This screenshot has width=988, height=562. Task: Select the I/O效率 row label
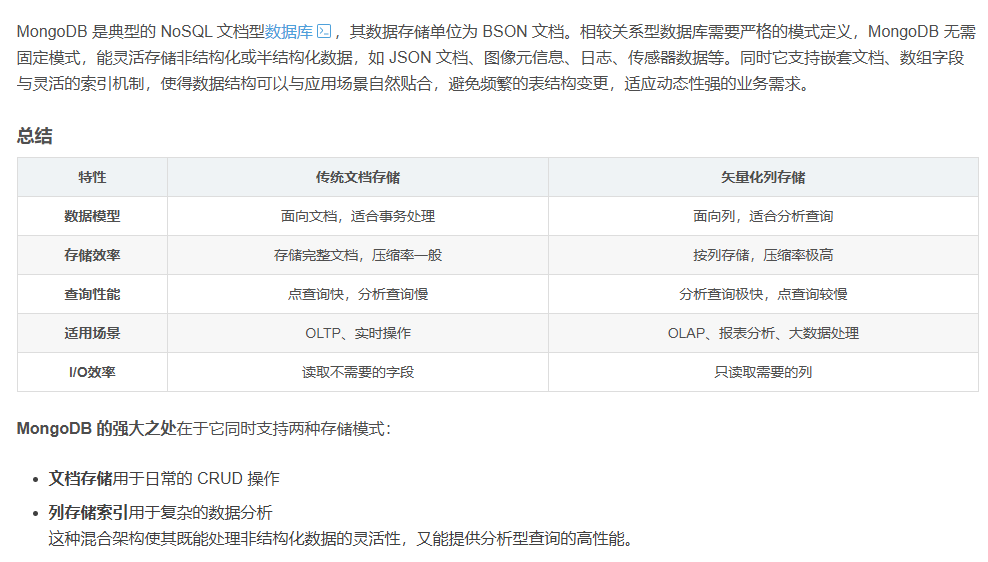pyautogui.click(x=92, y=372)
